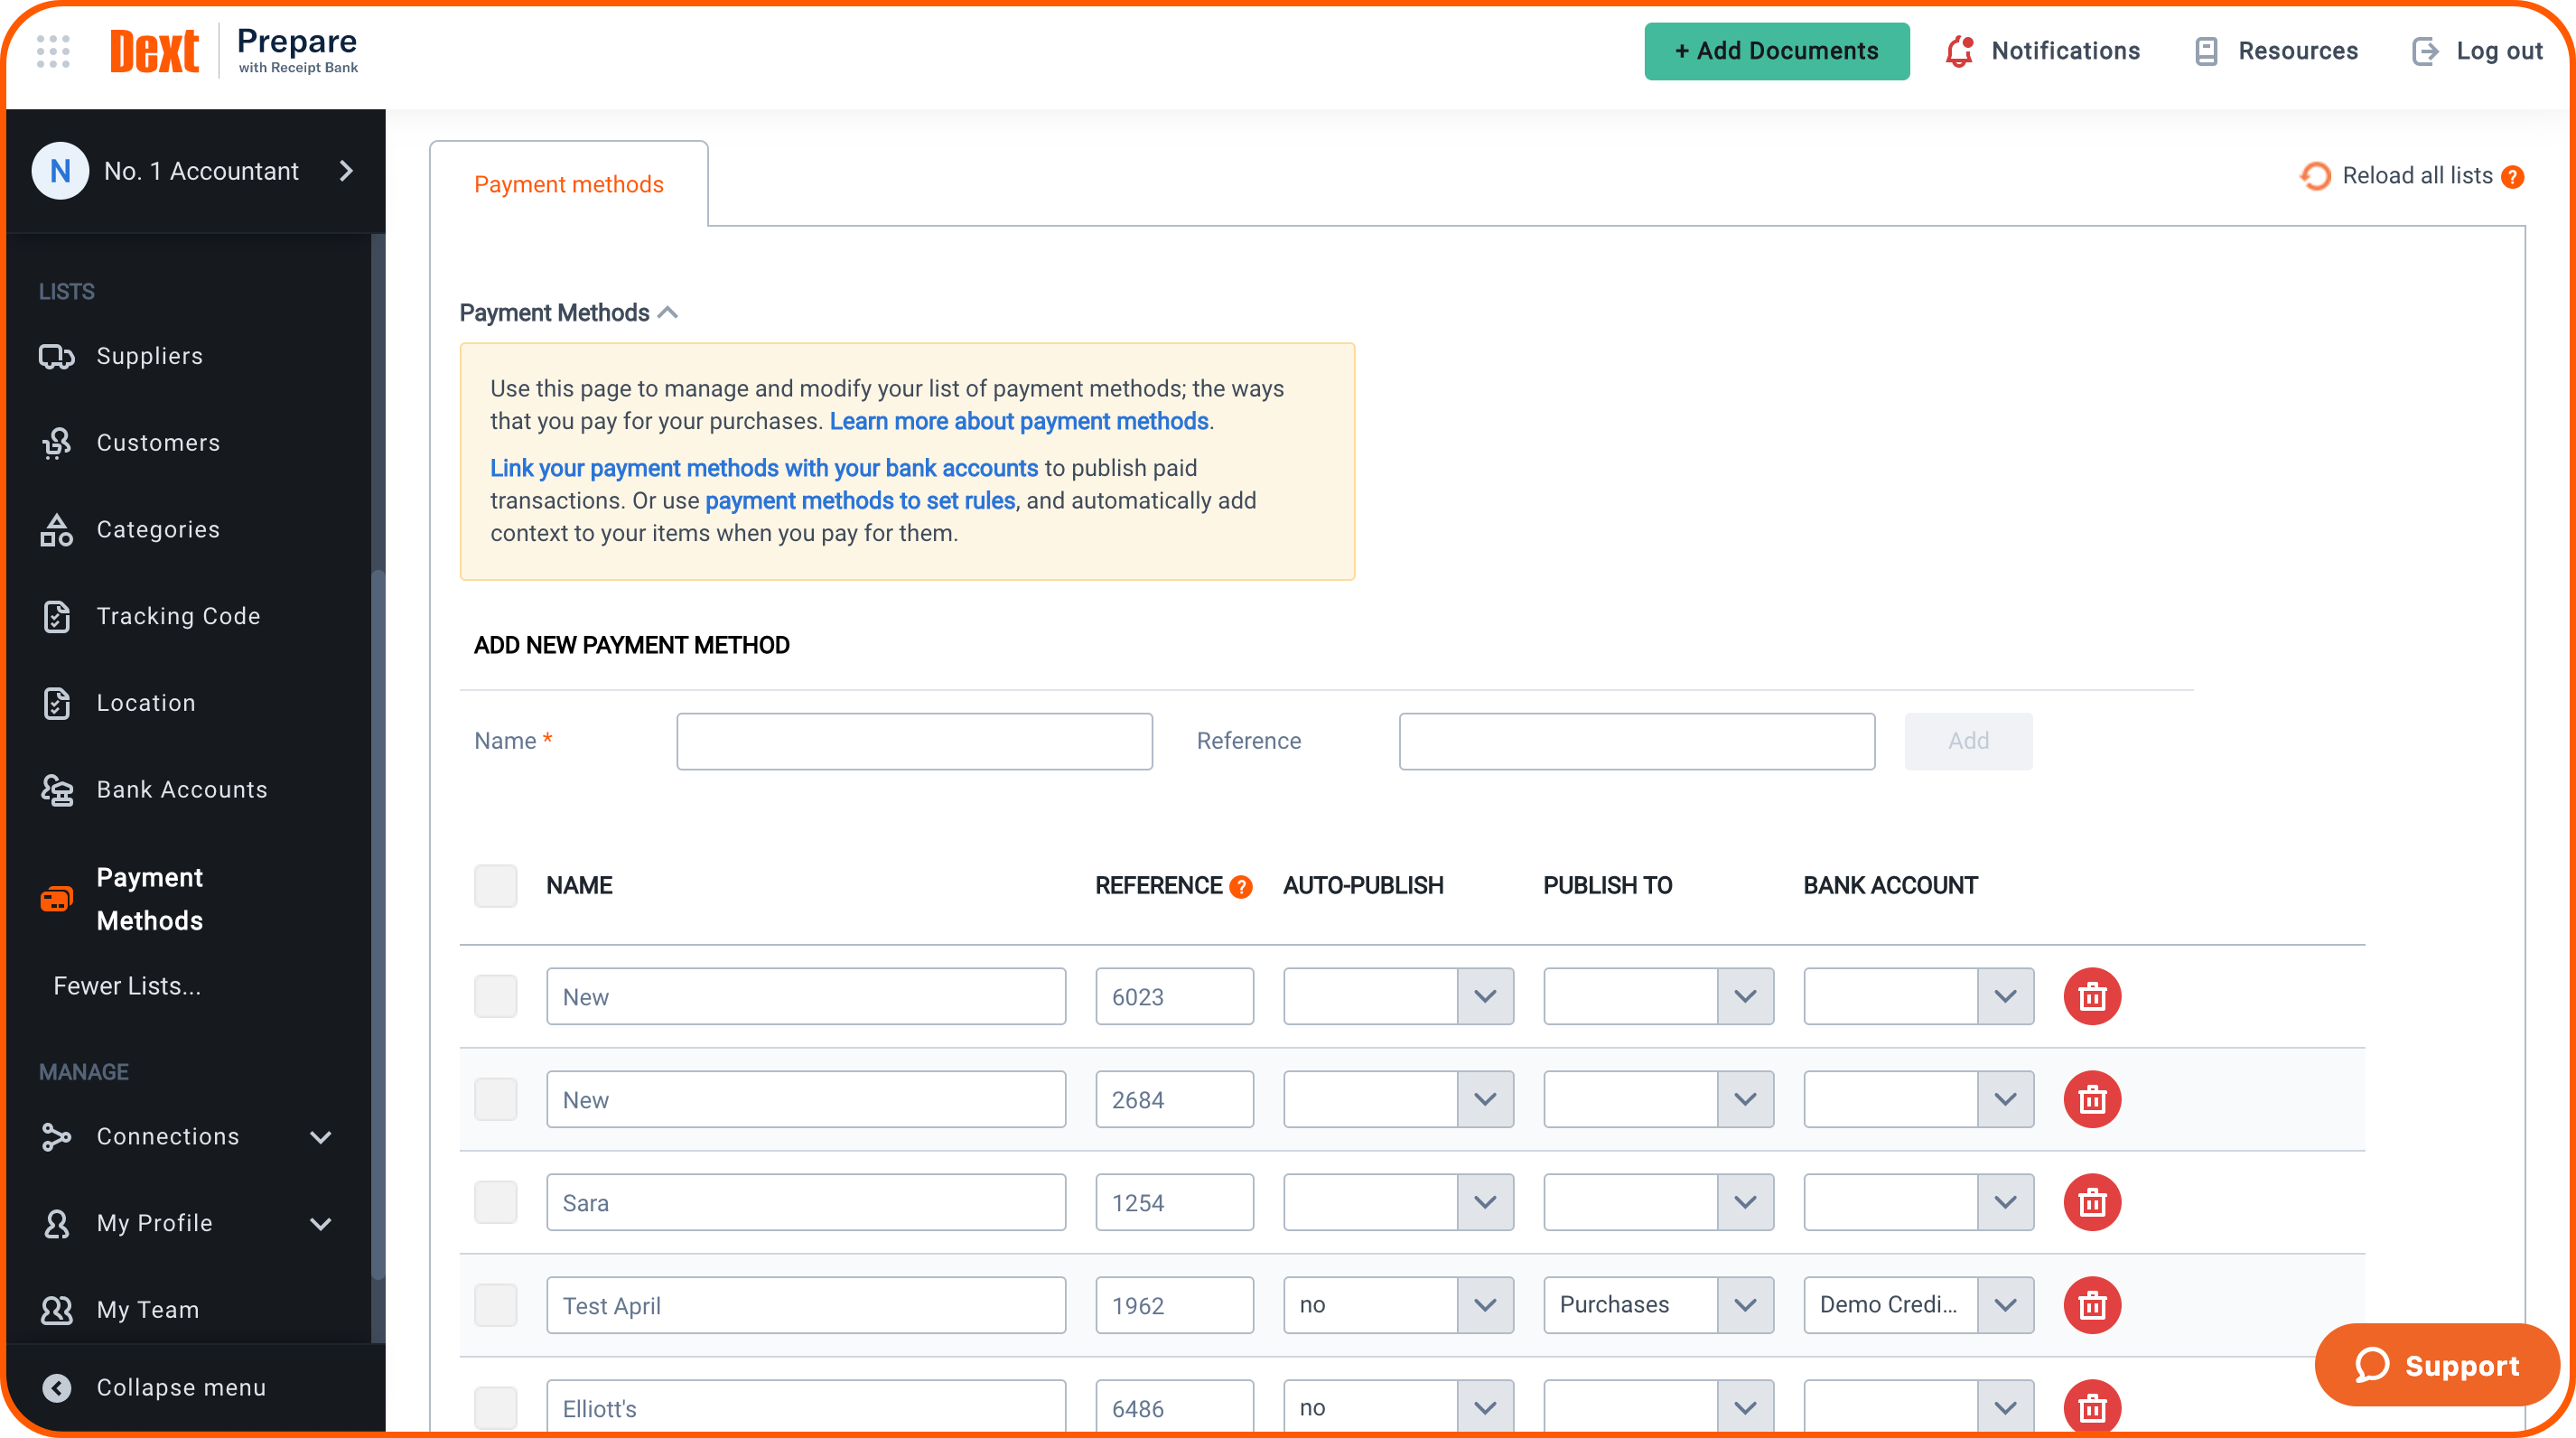This screenshot has width=2576, height=1438.
Task: Follow Link your payment methods with bank accounts
Action: (x=764, y=468)
